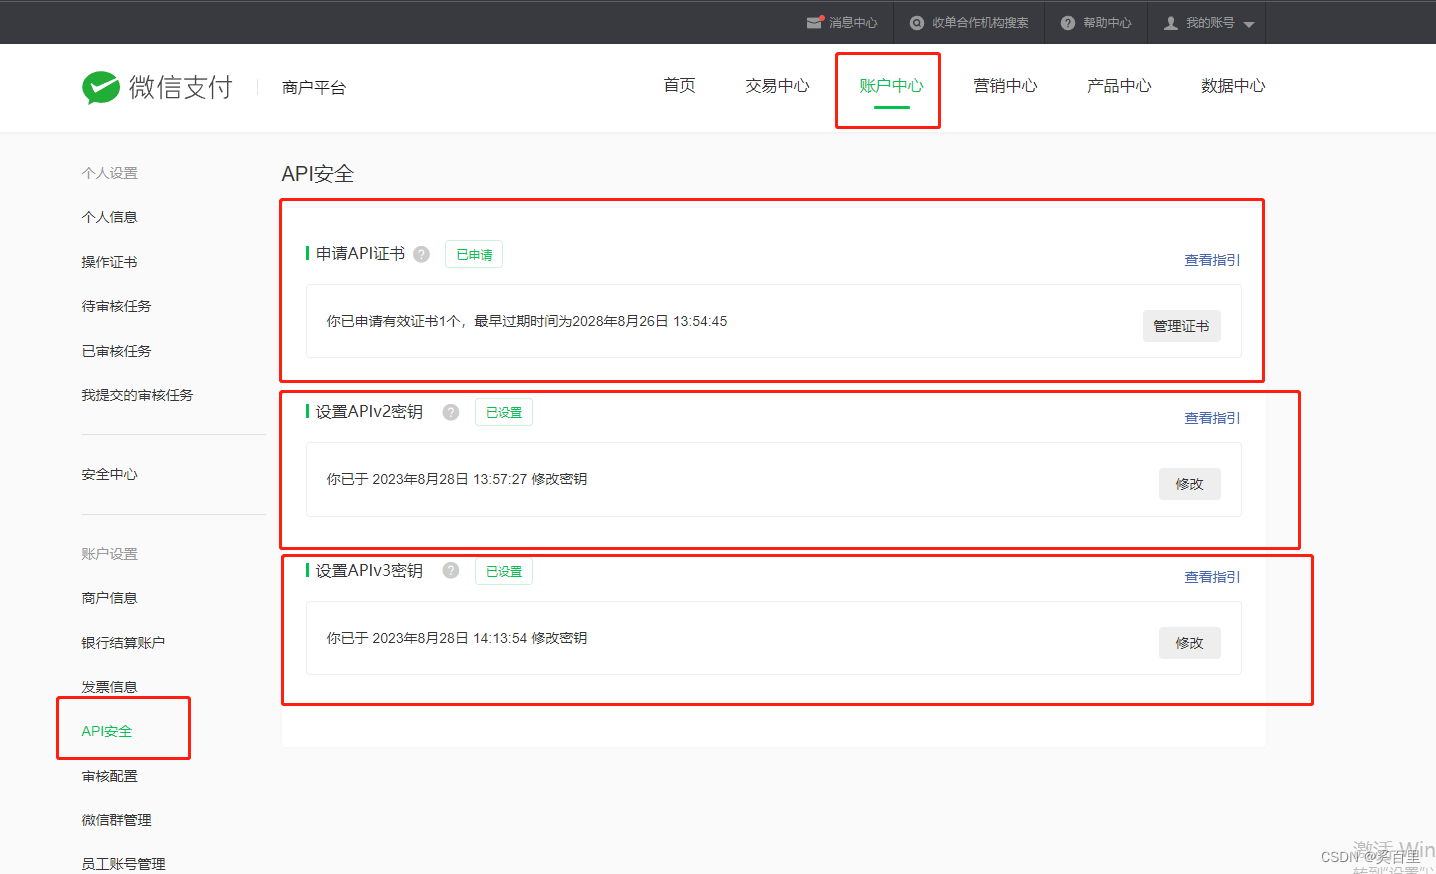Select API安全 in the sidebar

105,730
